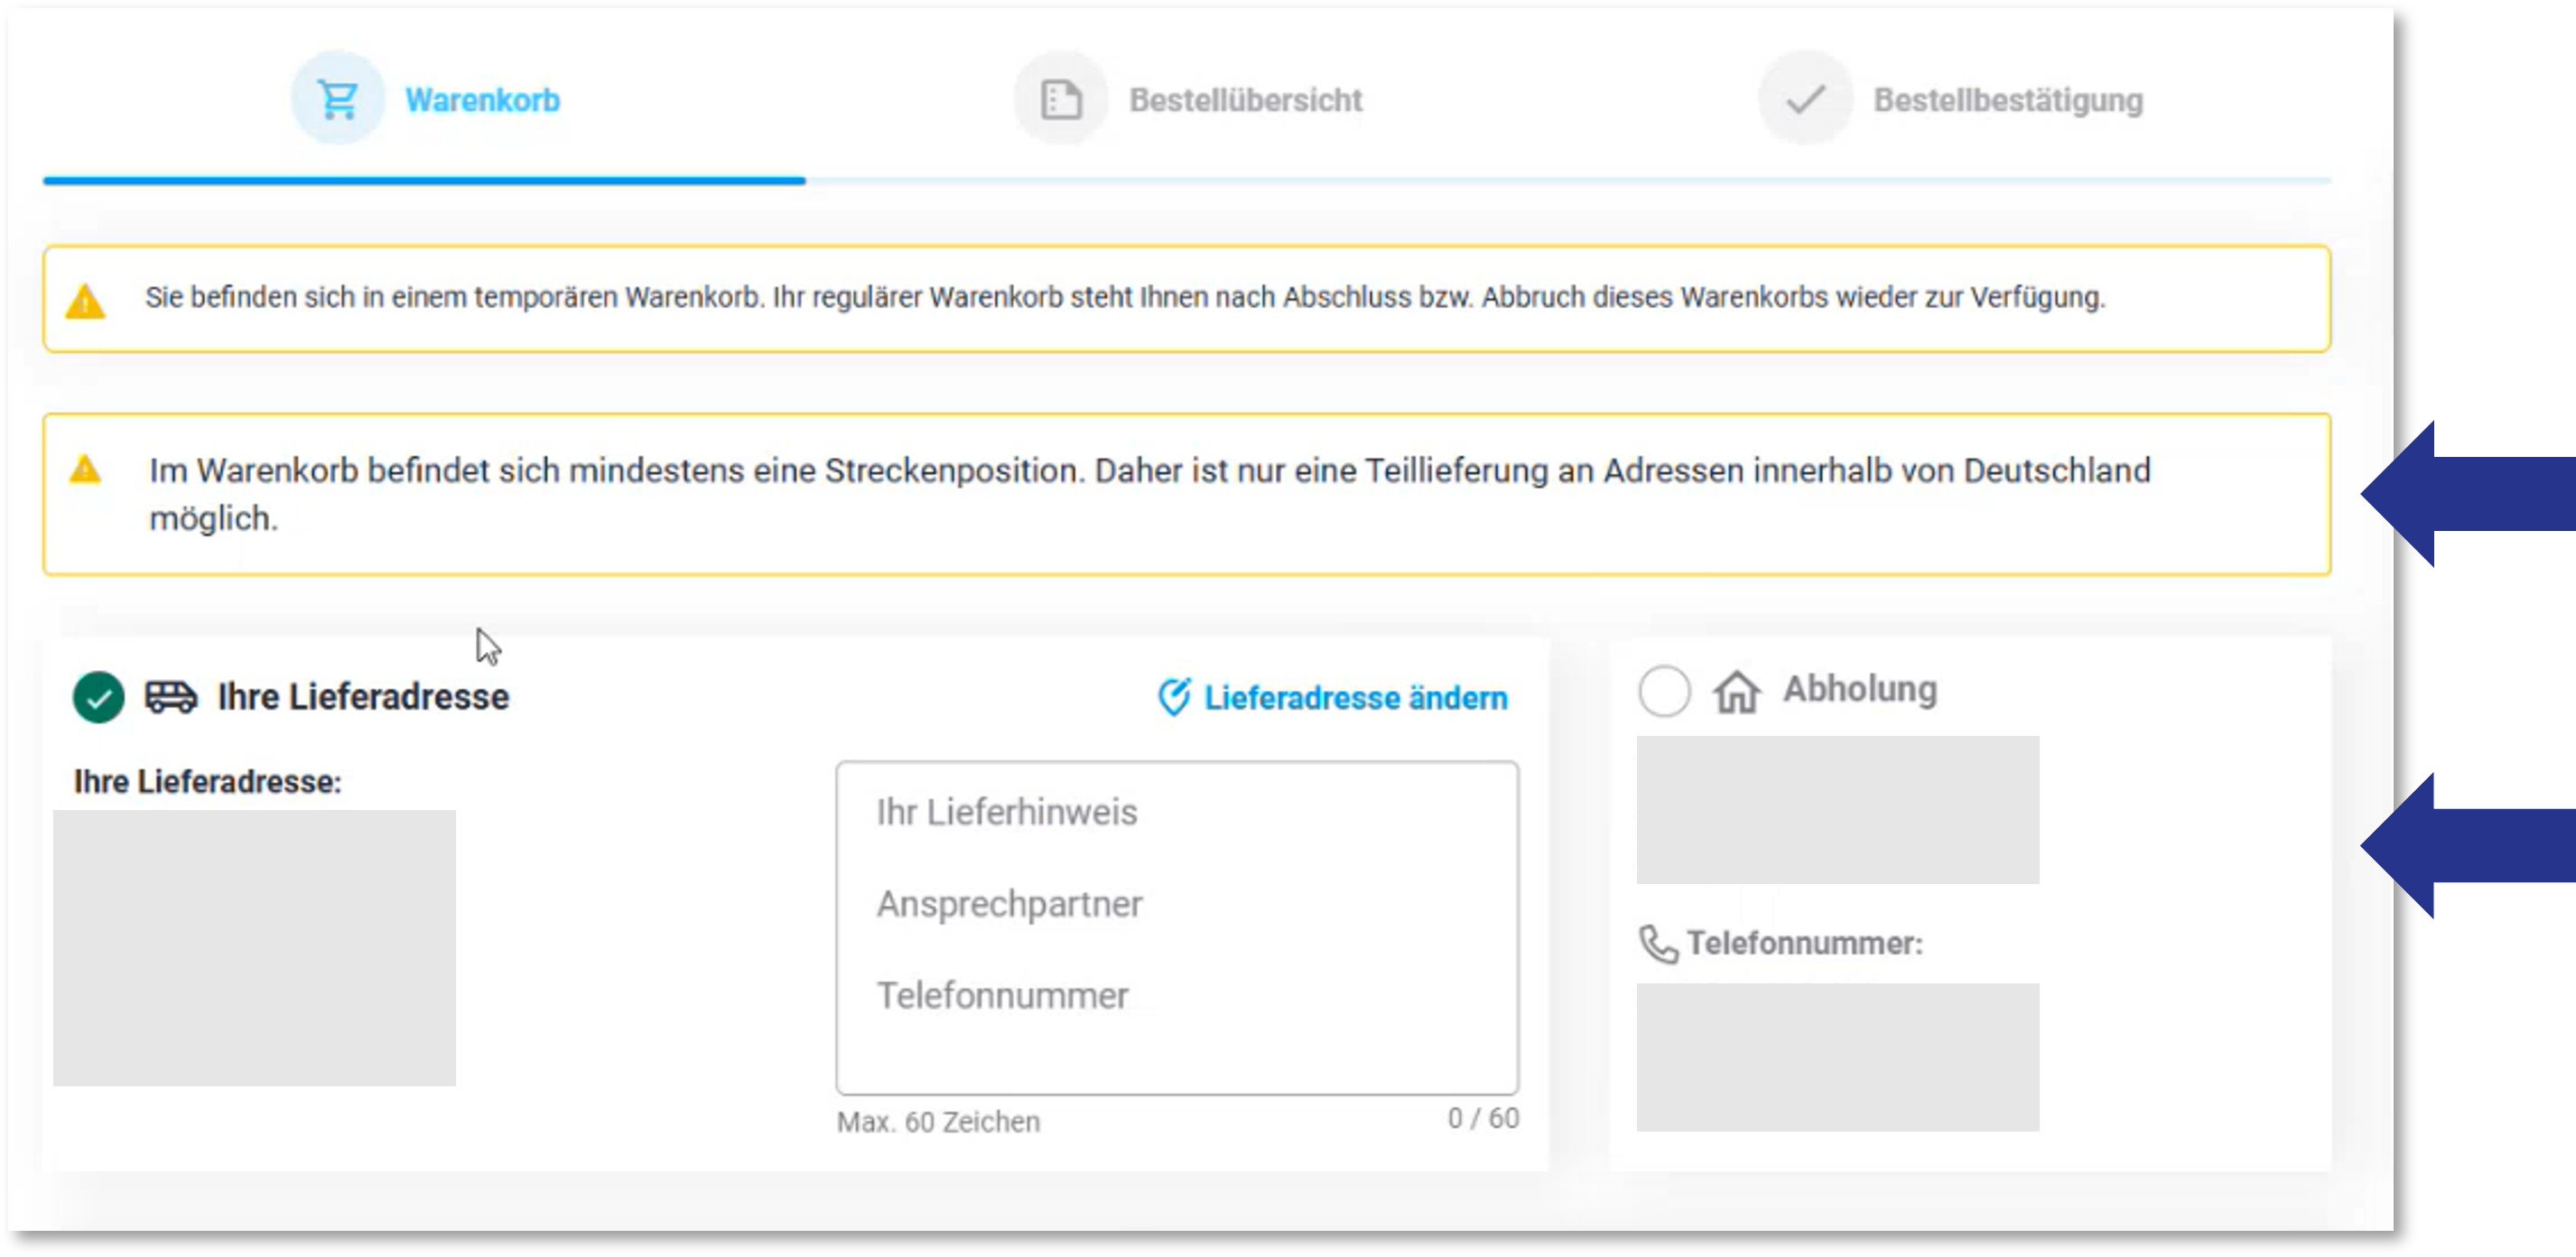Click the Abholung house icon

1737,691
